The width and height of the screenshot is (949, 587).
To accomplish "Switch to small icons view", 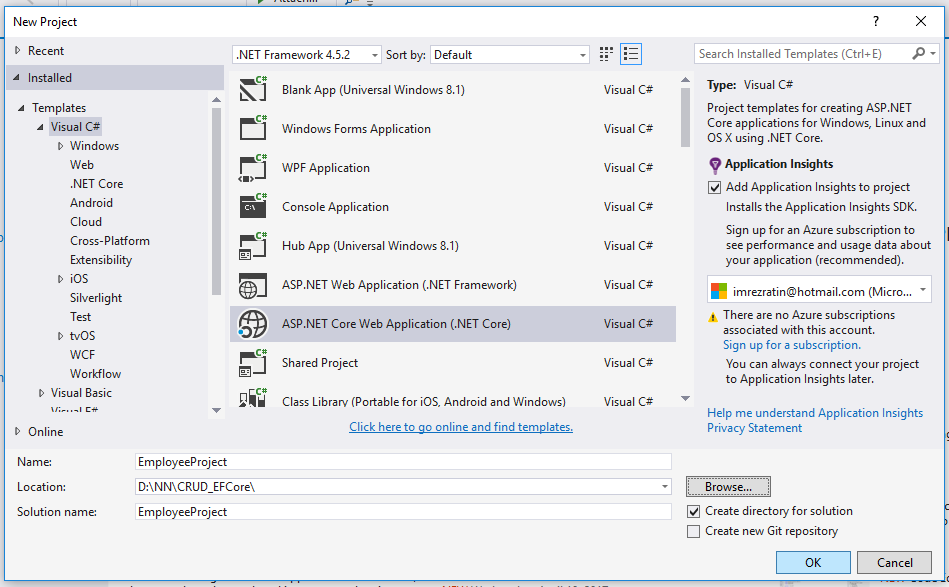I will (x=606, y=54).
